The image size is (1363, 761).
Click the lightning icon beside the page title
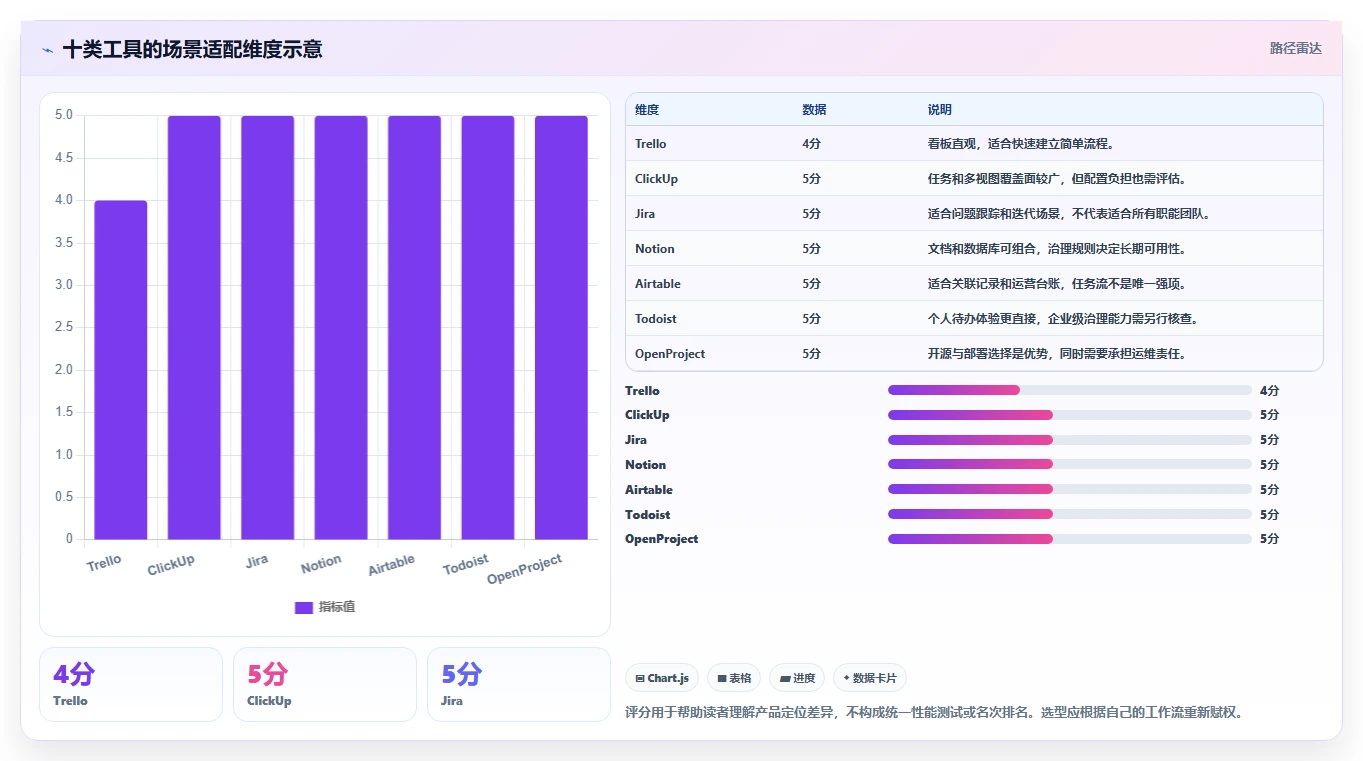47,50
